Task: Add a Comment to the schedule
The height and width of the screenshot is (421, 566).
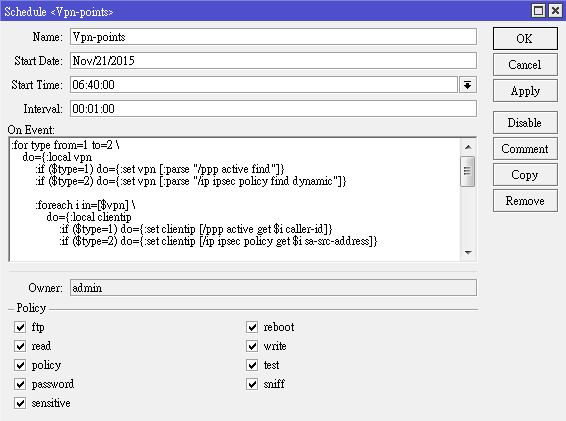Action: [525, 149]
